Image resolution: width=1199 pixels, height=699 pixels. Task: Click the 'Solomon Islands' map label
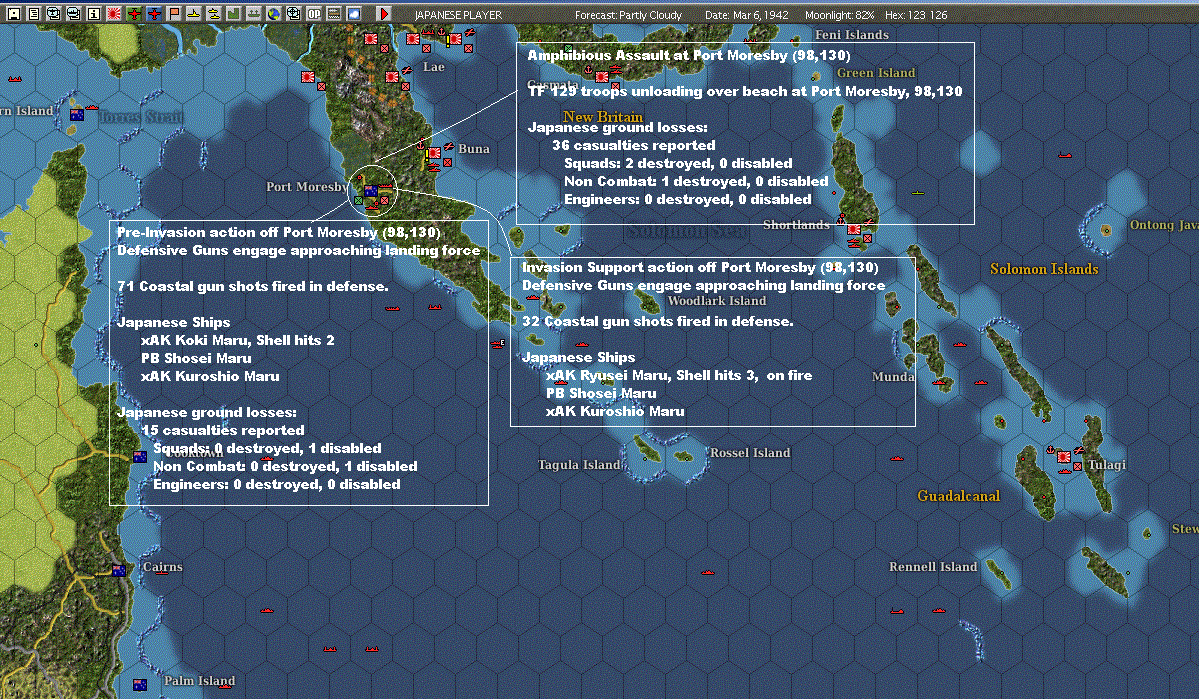pos(1044,268)
